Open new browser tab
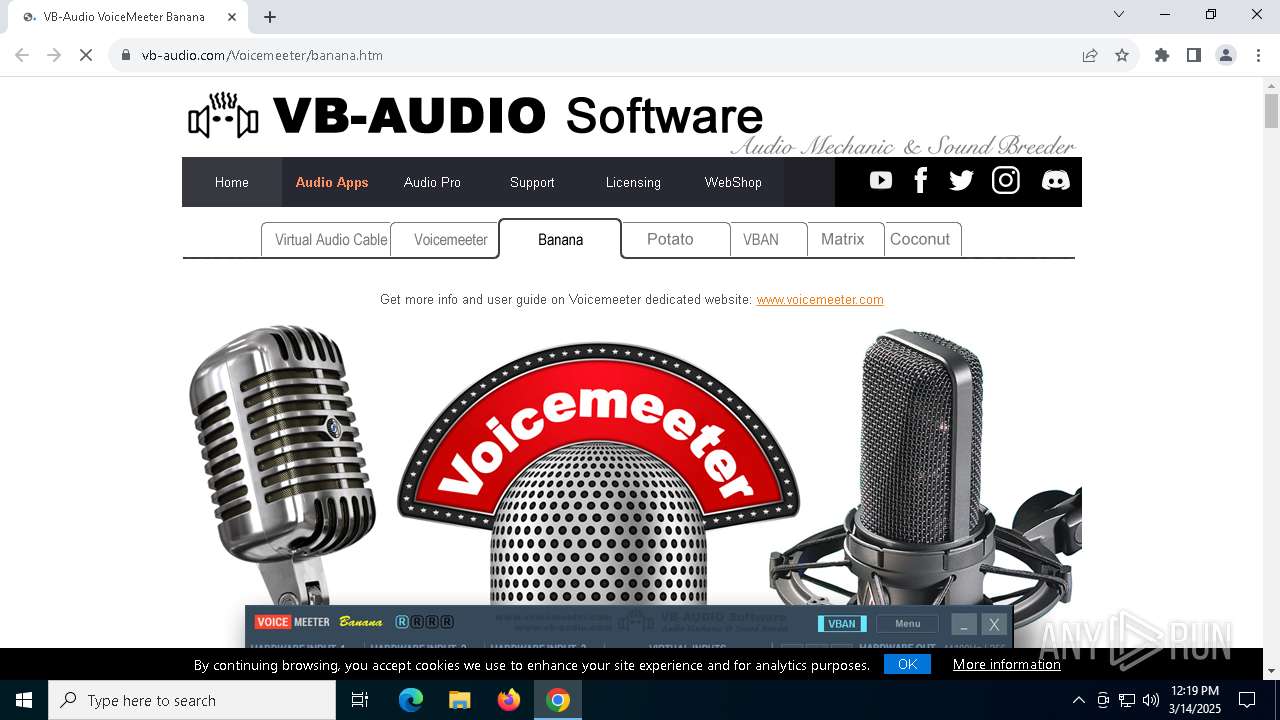This screenshot has width=1280, height=720. [x=270, y=16]
